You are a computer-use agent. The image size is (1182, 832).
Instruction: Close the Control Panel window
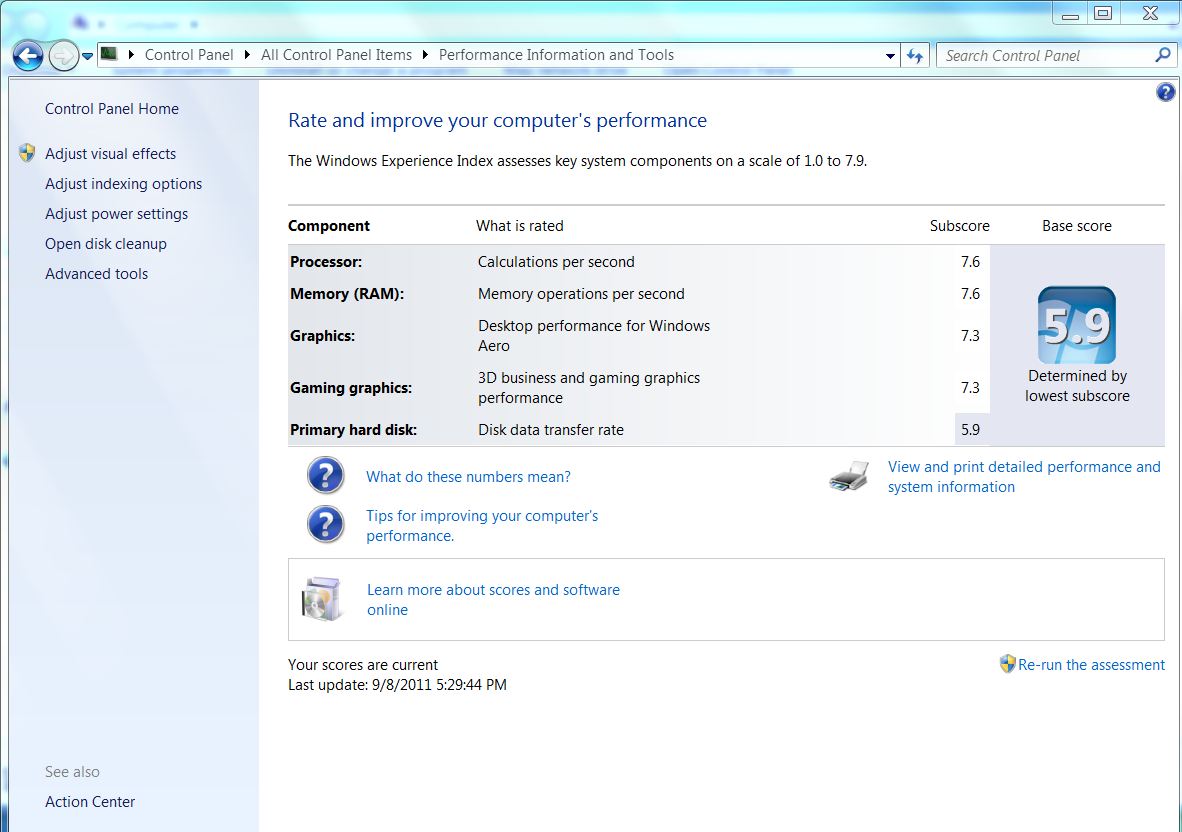pyautogui.click(x=1150, y=14)
